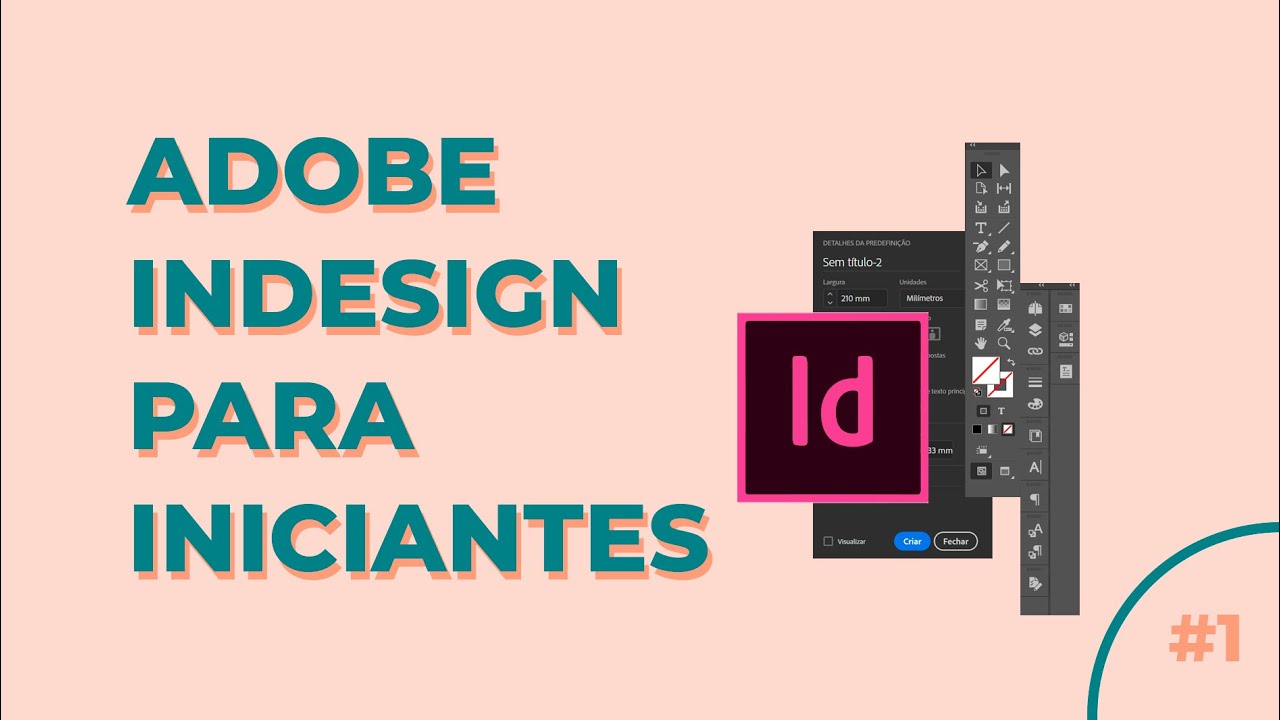Viewport: 1280px width, 720px height.
Task: Select the Hand tool
Action: tap(981, 343)
